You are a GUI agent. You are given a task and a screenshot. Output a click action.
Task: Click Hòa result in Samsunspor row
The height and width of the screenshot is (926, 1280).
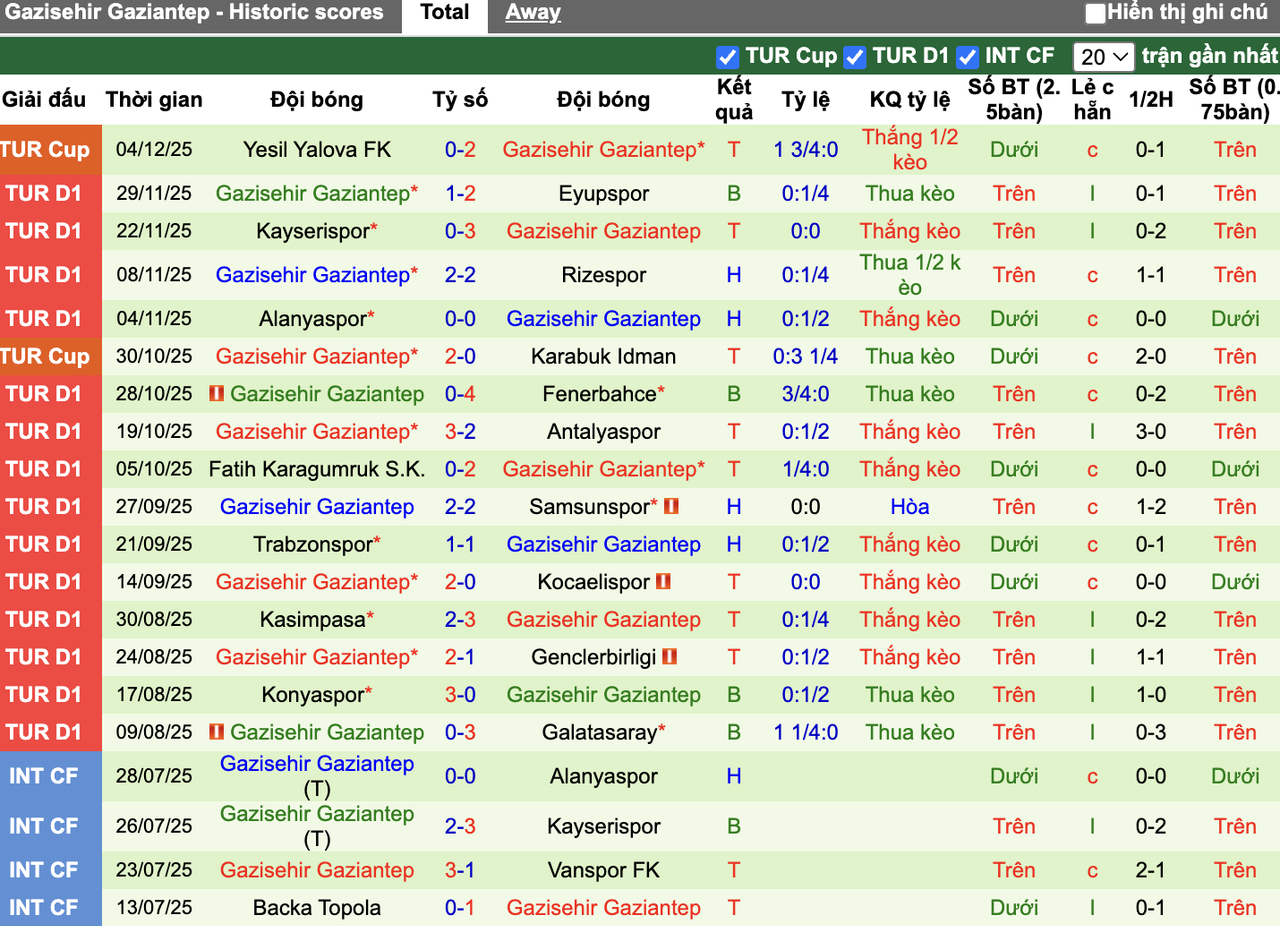[910, 507]
